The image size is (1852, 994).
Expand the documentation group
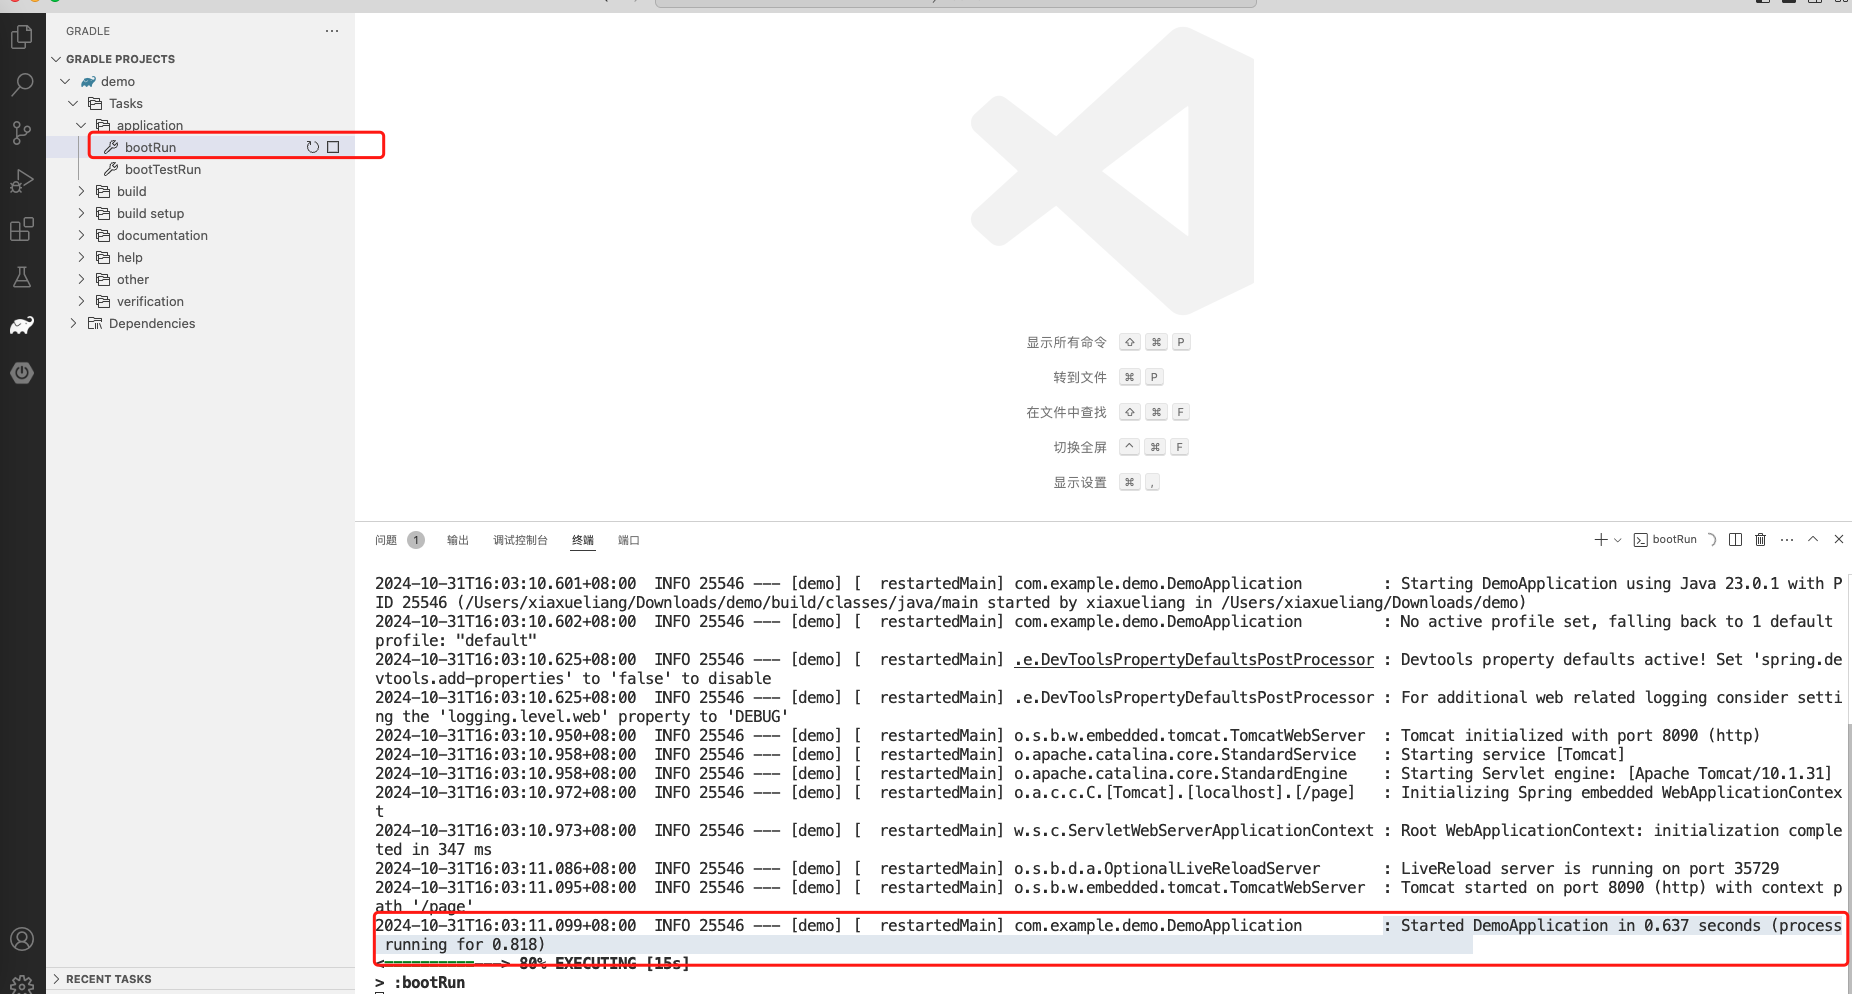click(x=81, y=235)
